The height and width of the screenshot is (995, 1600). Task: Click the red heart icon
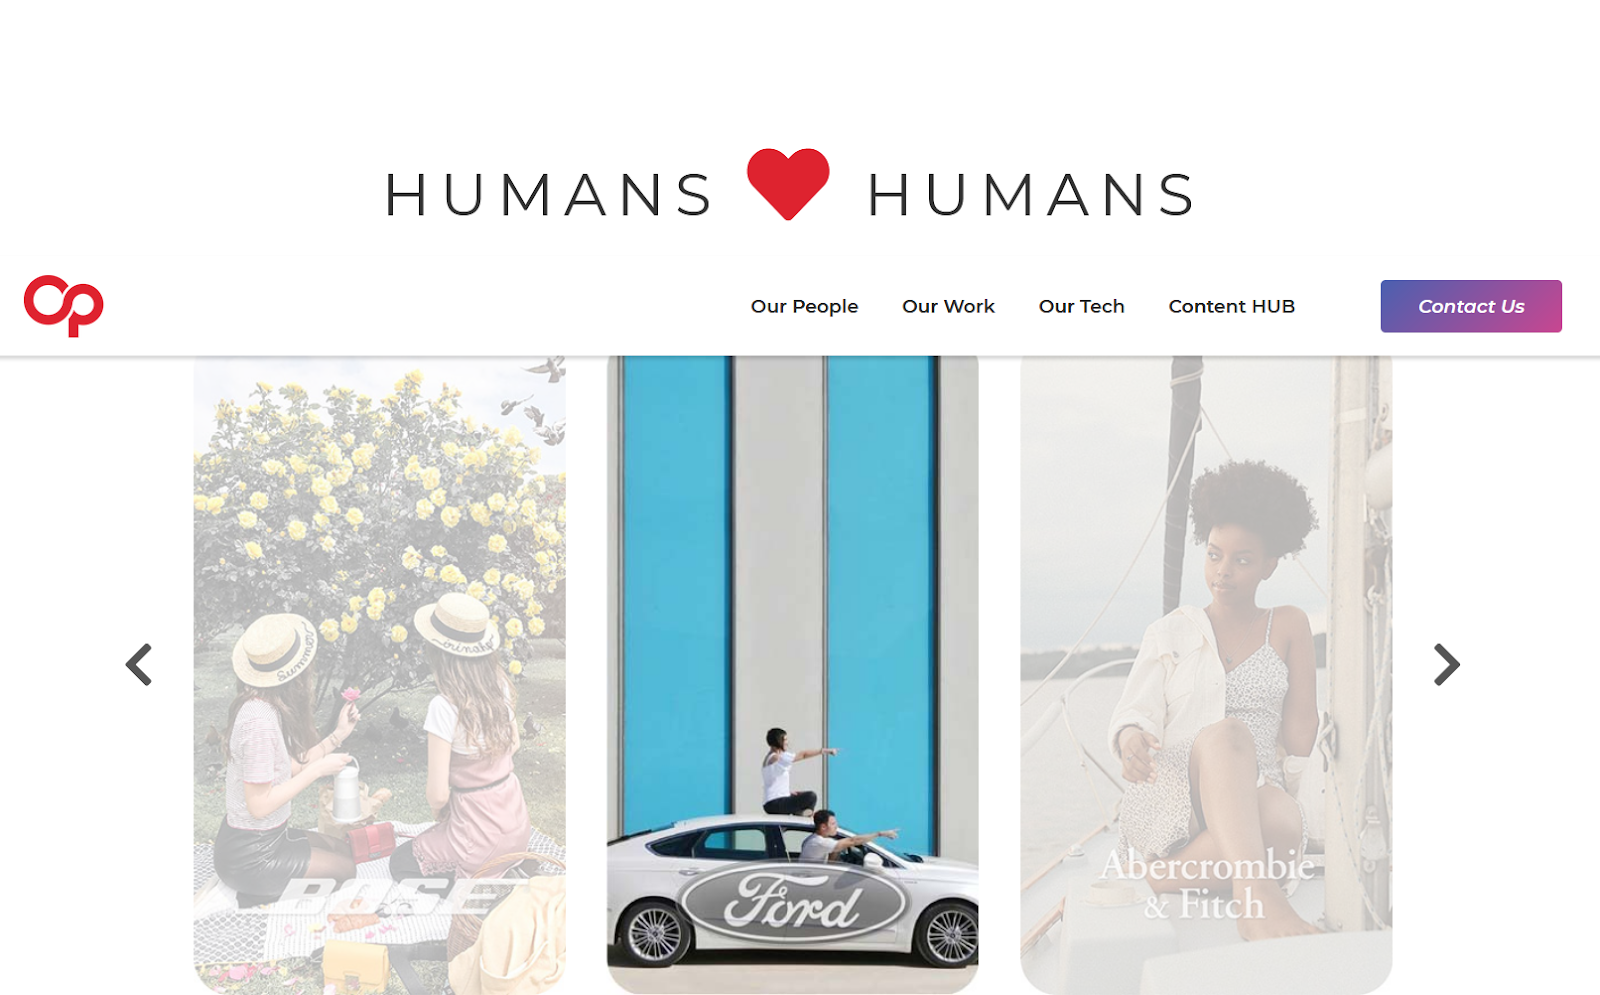pos(788,184)
